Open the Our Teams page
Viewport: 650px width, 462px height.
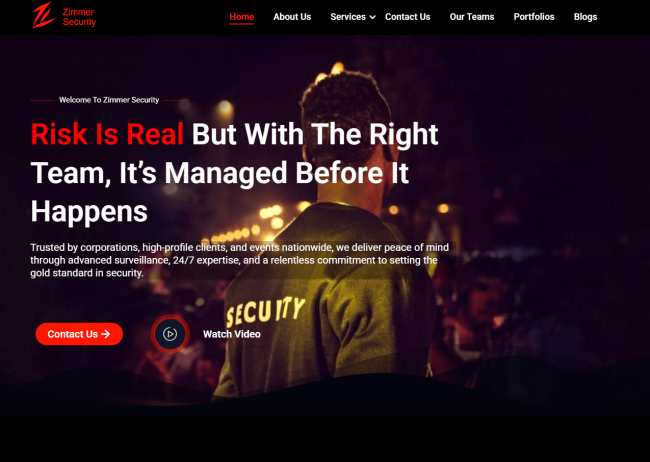click(x=472, y=17)
